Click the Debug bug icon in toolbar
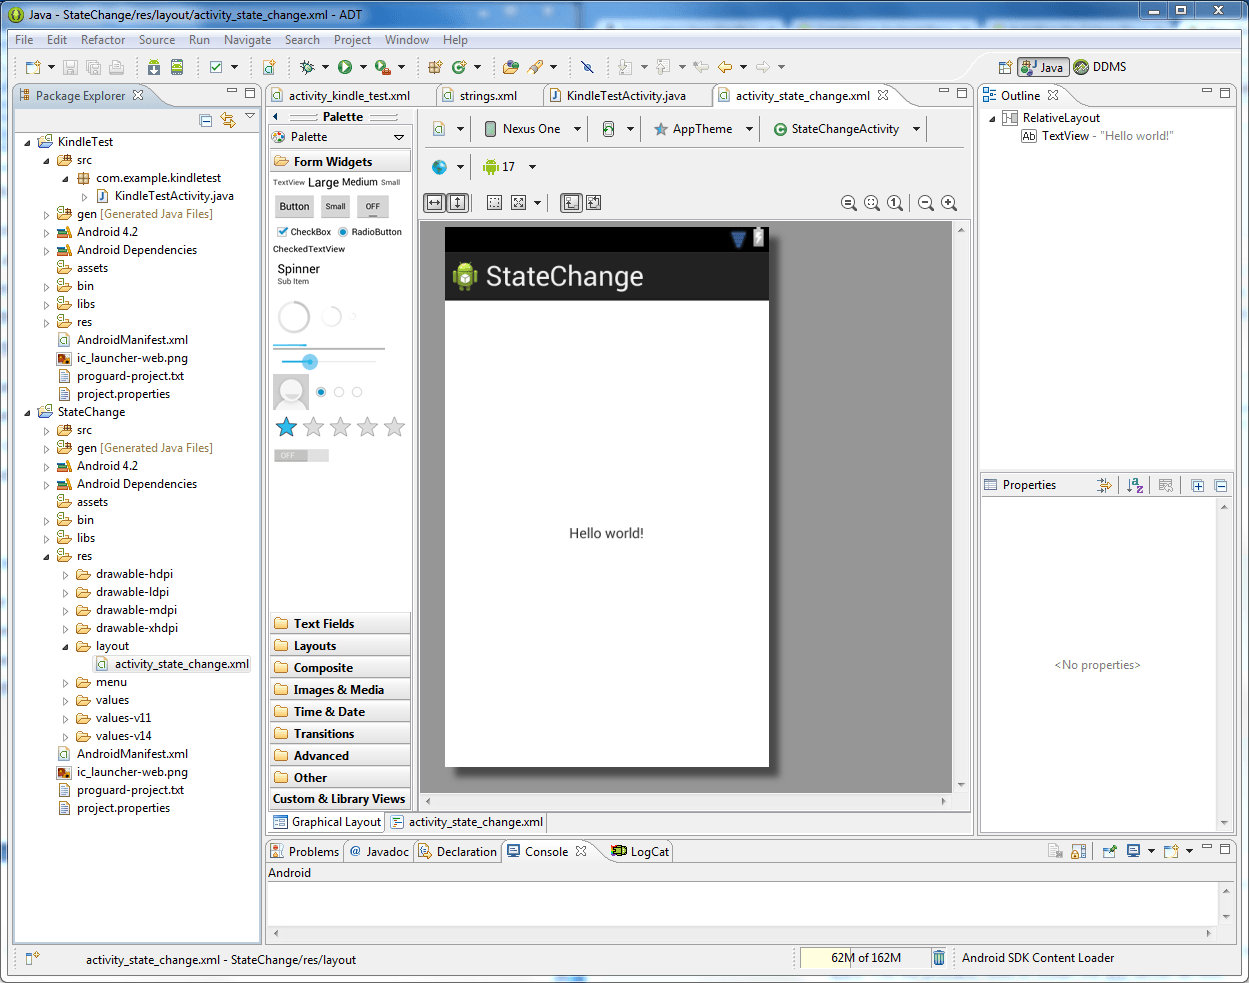 pyautogui.click(x=307, y=67)
